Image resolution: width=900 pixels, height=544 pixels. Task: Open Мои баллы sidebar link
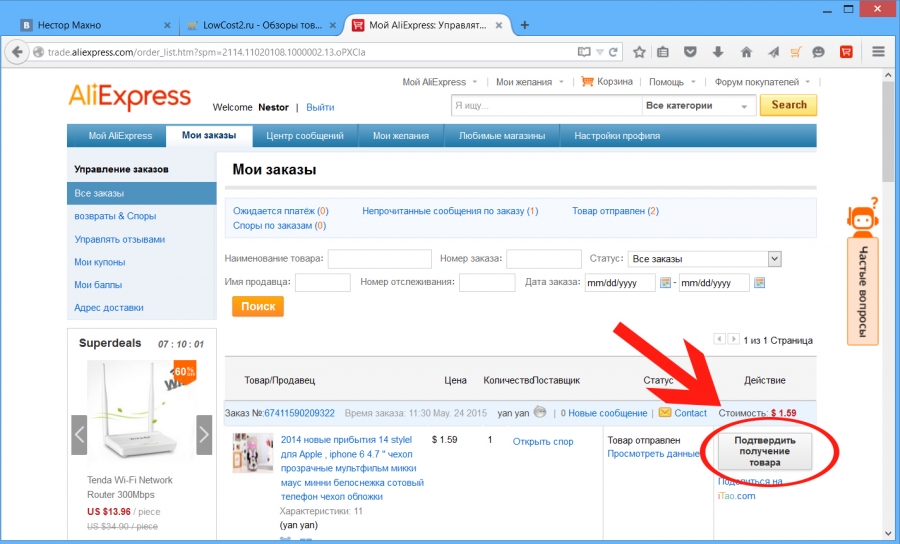tap(98, 285)
